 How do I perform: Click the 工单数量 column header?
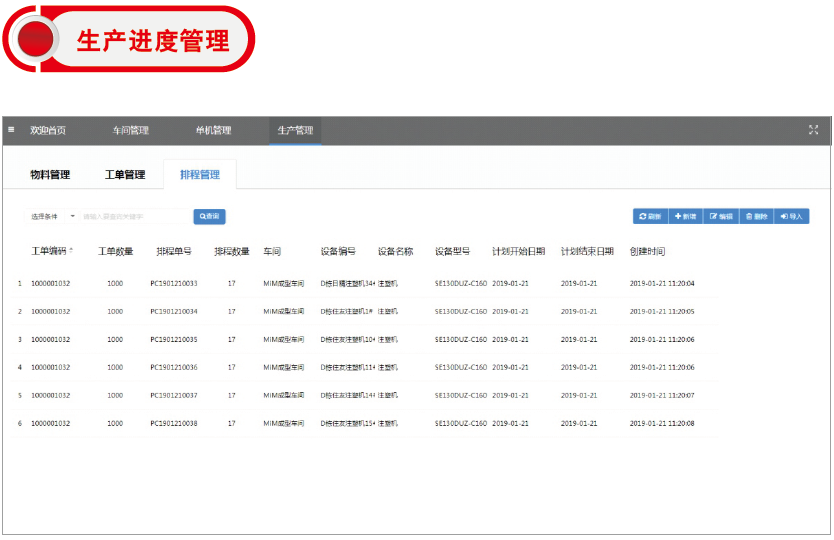pyautogui.click(x=115, y=251)
